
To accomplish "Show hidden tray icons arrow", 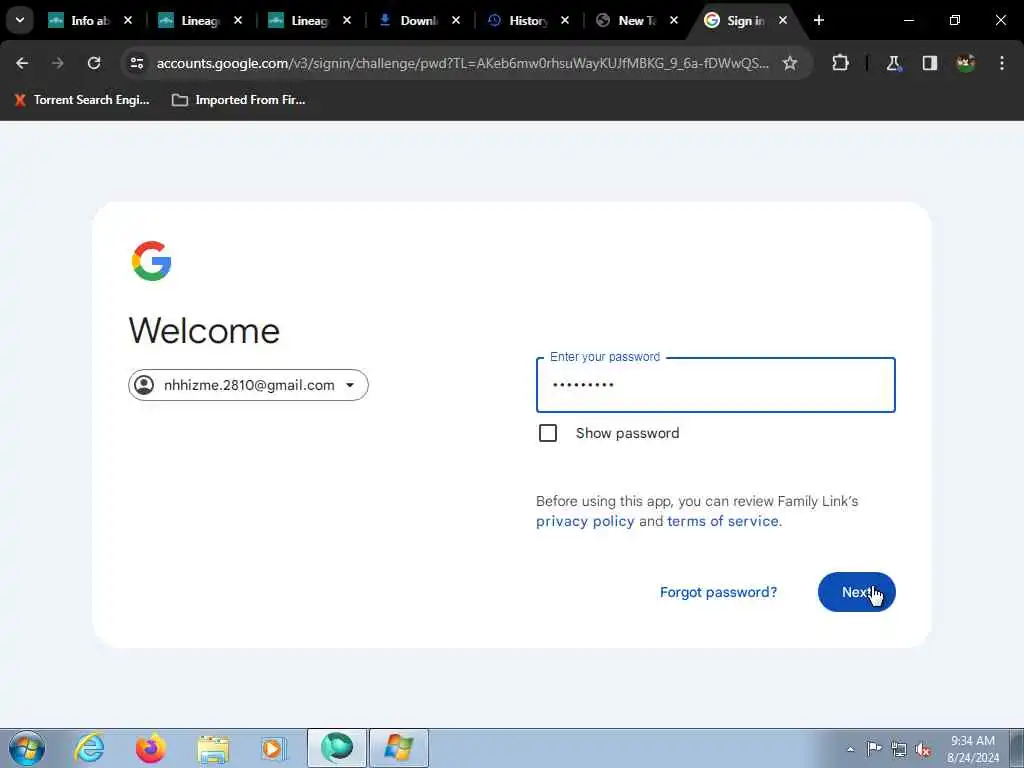I will [x=850, y=749].
